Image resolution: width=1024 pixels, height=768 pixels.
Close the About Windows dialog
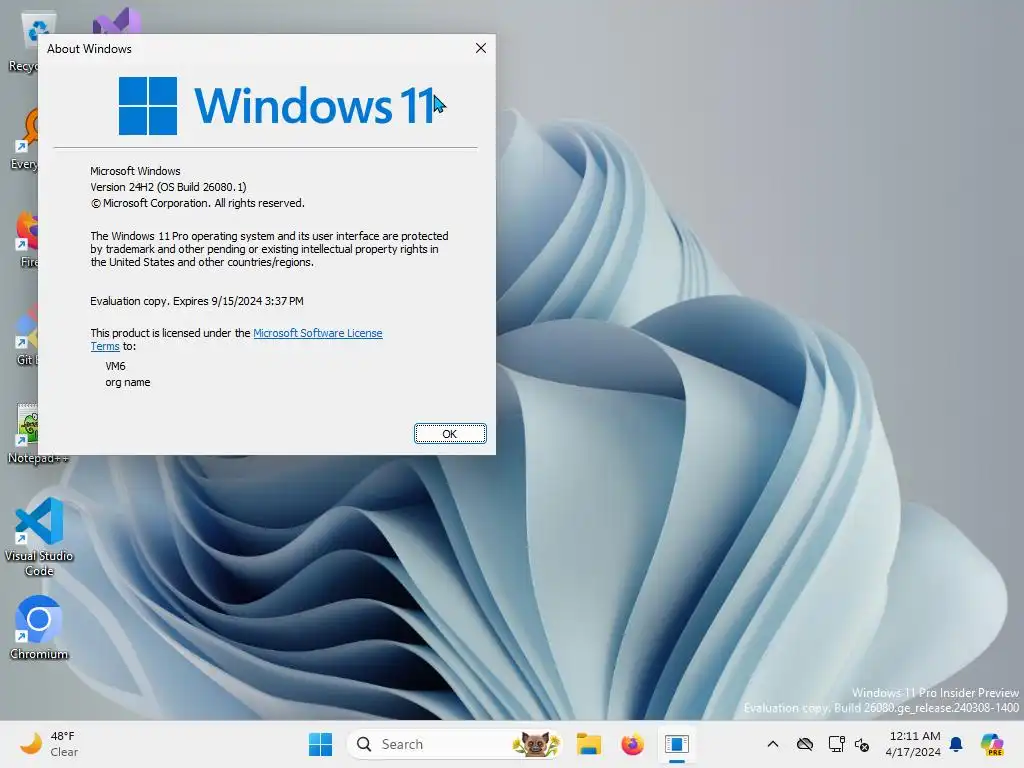click(x=481, y=48)
